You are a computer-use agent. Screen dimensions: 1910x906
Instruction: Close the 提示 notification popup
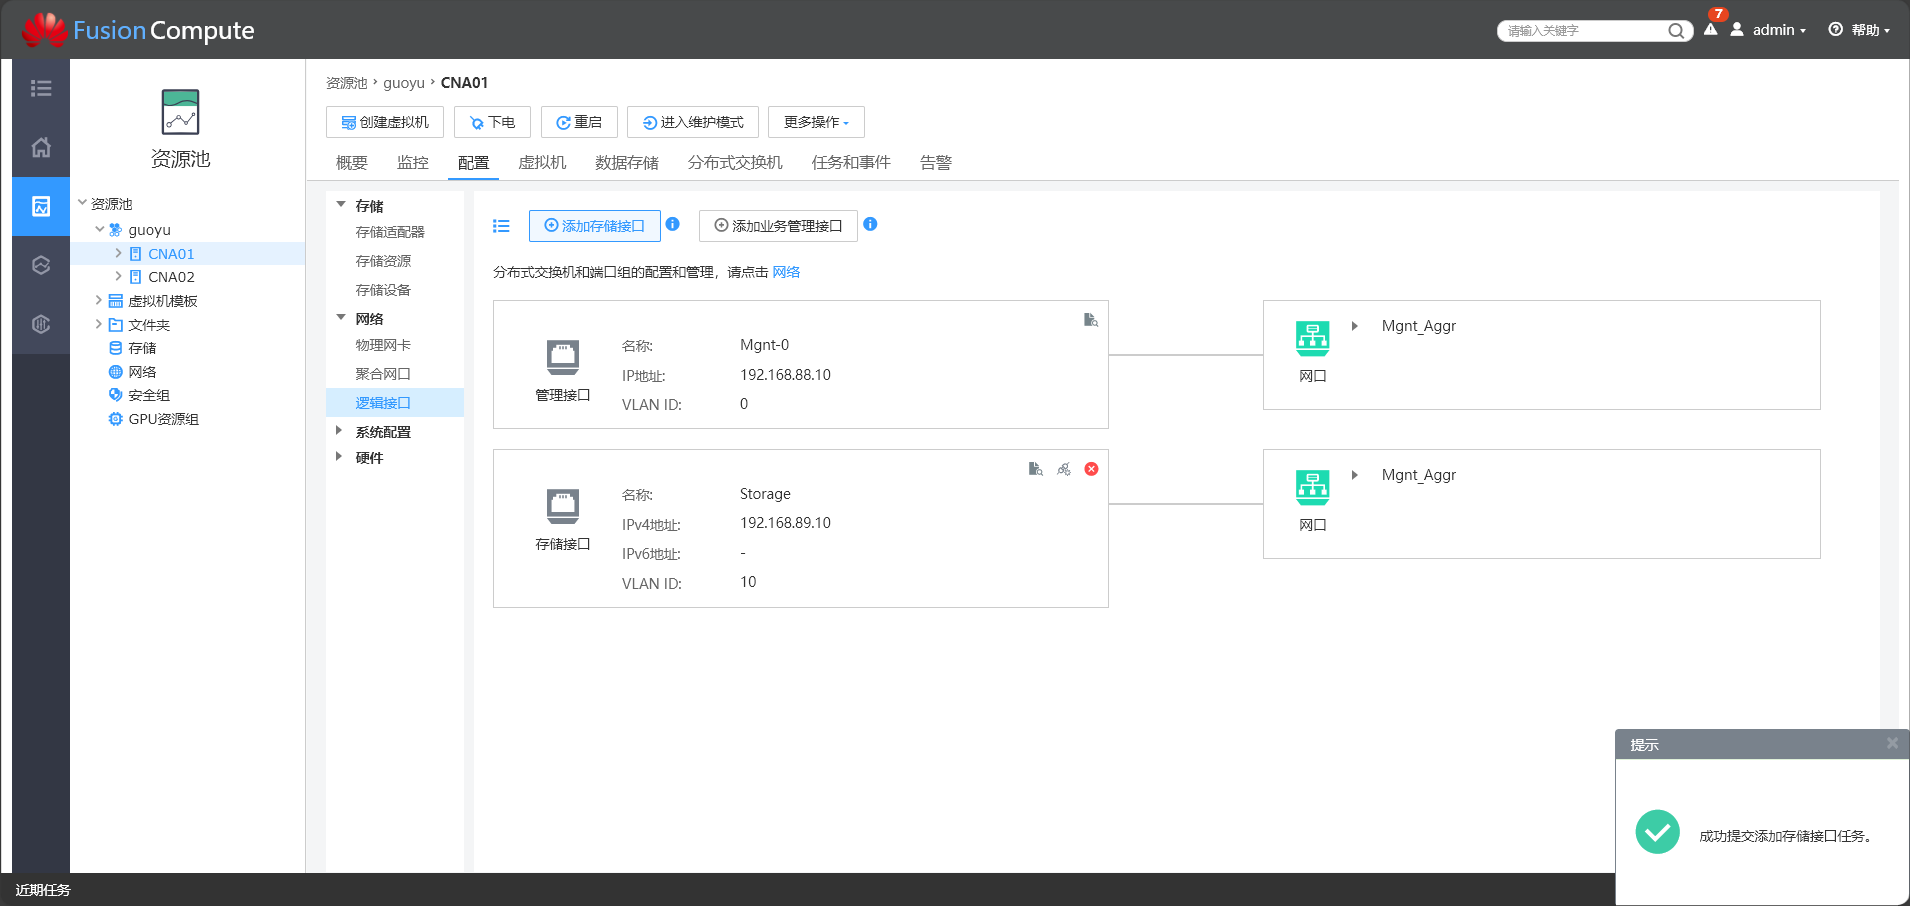tap(1892, 743)
